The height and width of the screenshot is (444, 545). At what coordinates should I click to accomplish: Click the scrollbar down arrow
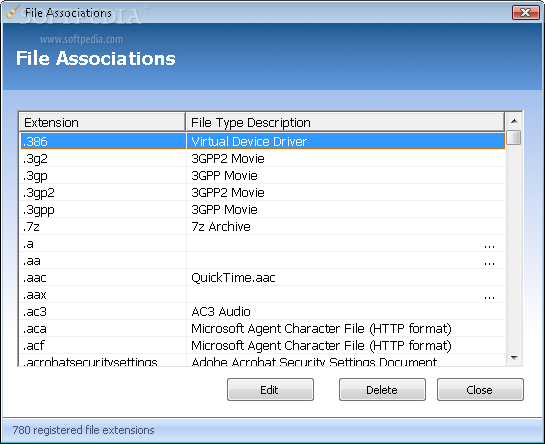[x=514, y=357]
